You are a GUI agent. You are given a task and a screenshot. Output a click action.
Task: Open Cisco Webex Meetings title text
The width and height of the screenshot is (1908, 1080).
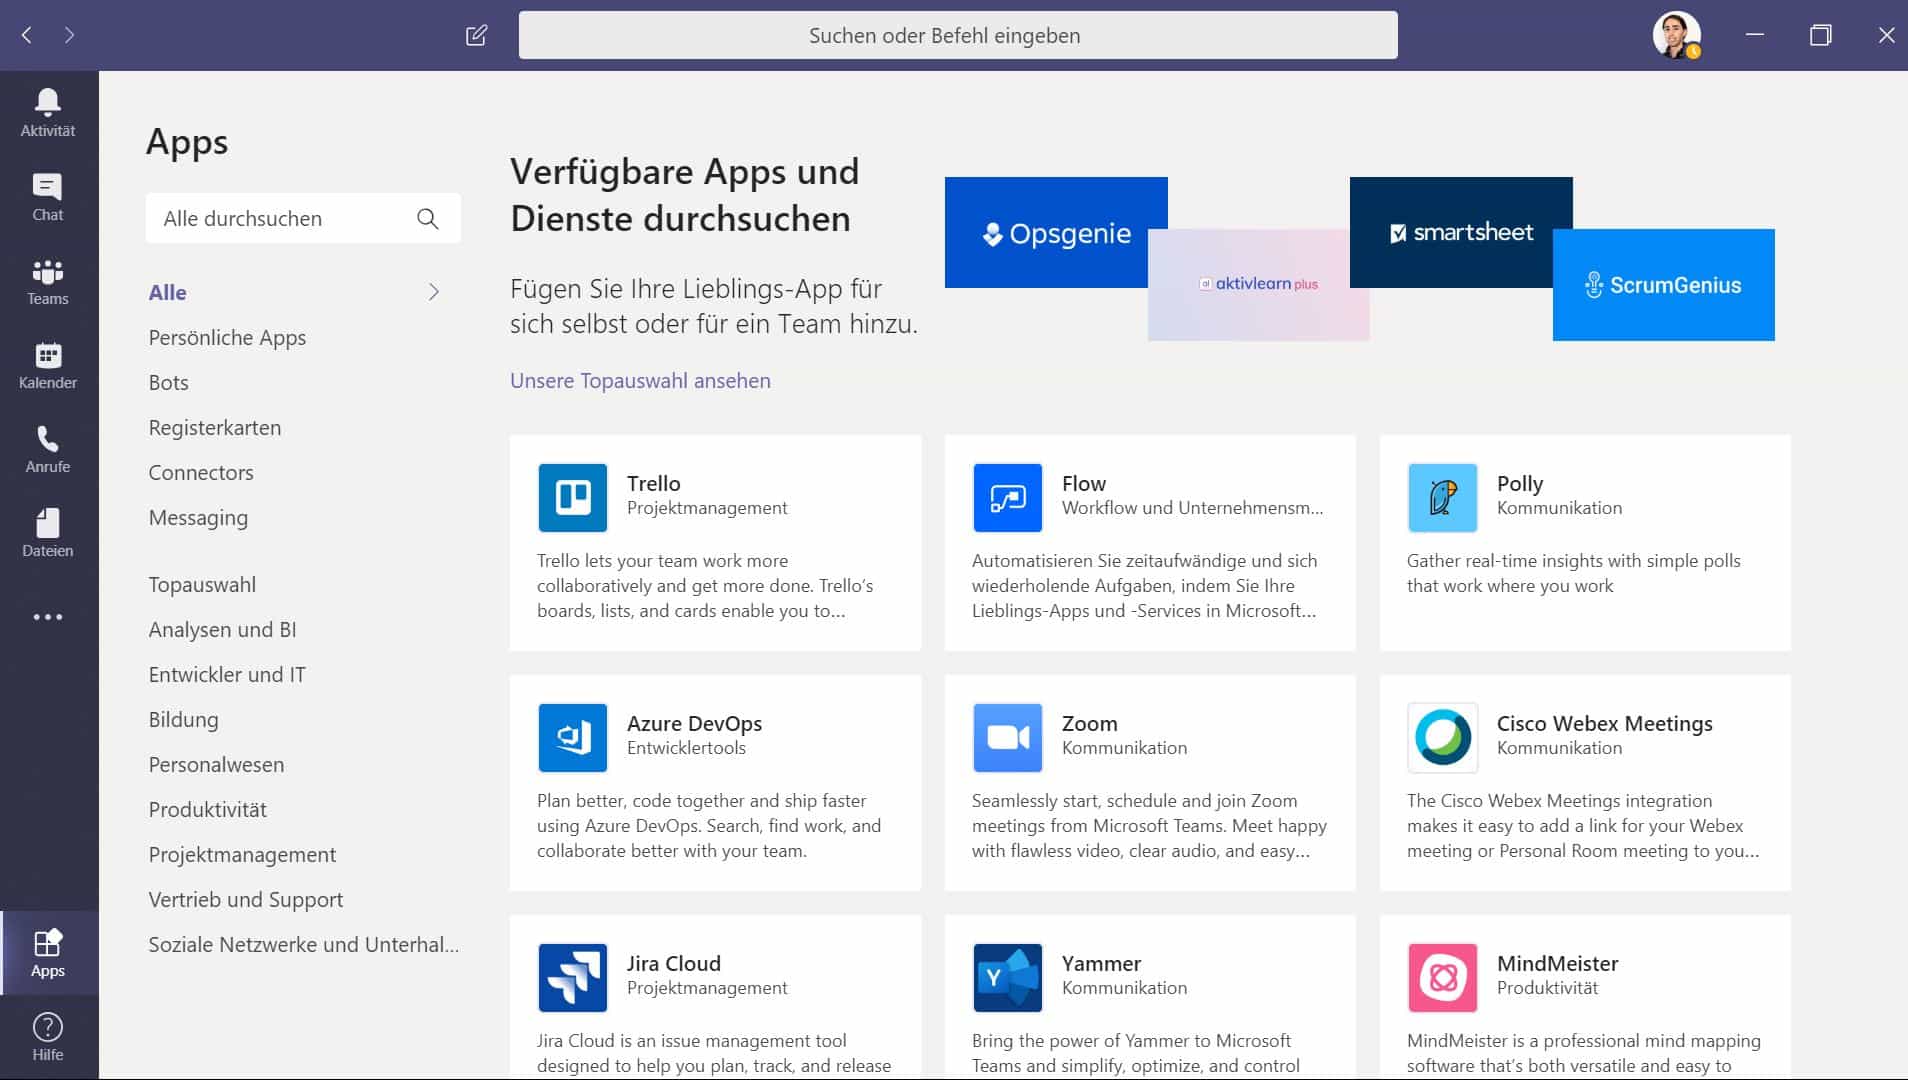click(1604, 723)
